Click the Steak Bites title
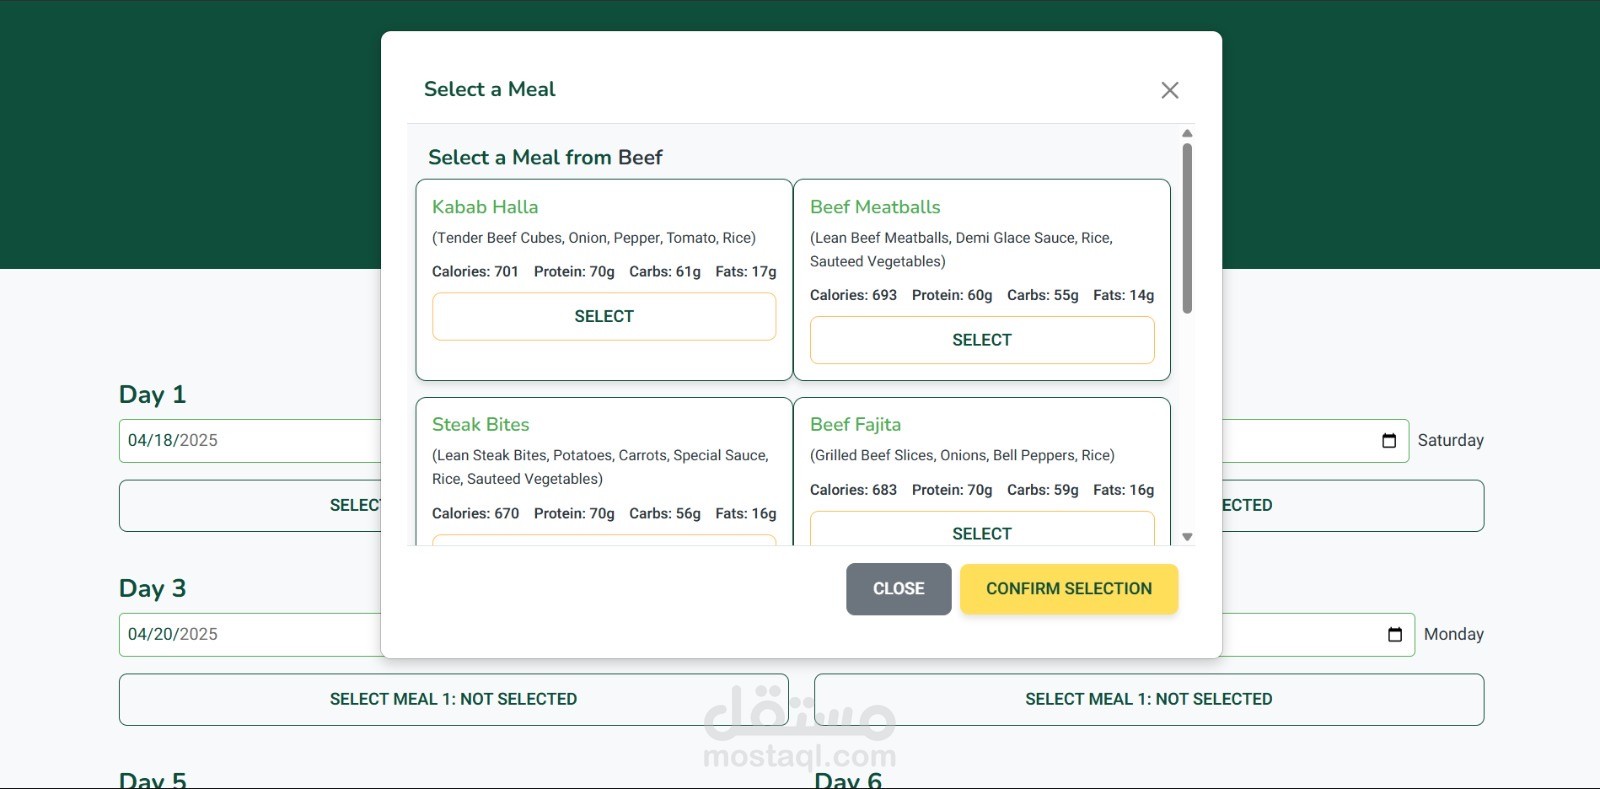 [481, 424]
